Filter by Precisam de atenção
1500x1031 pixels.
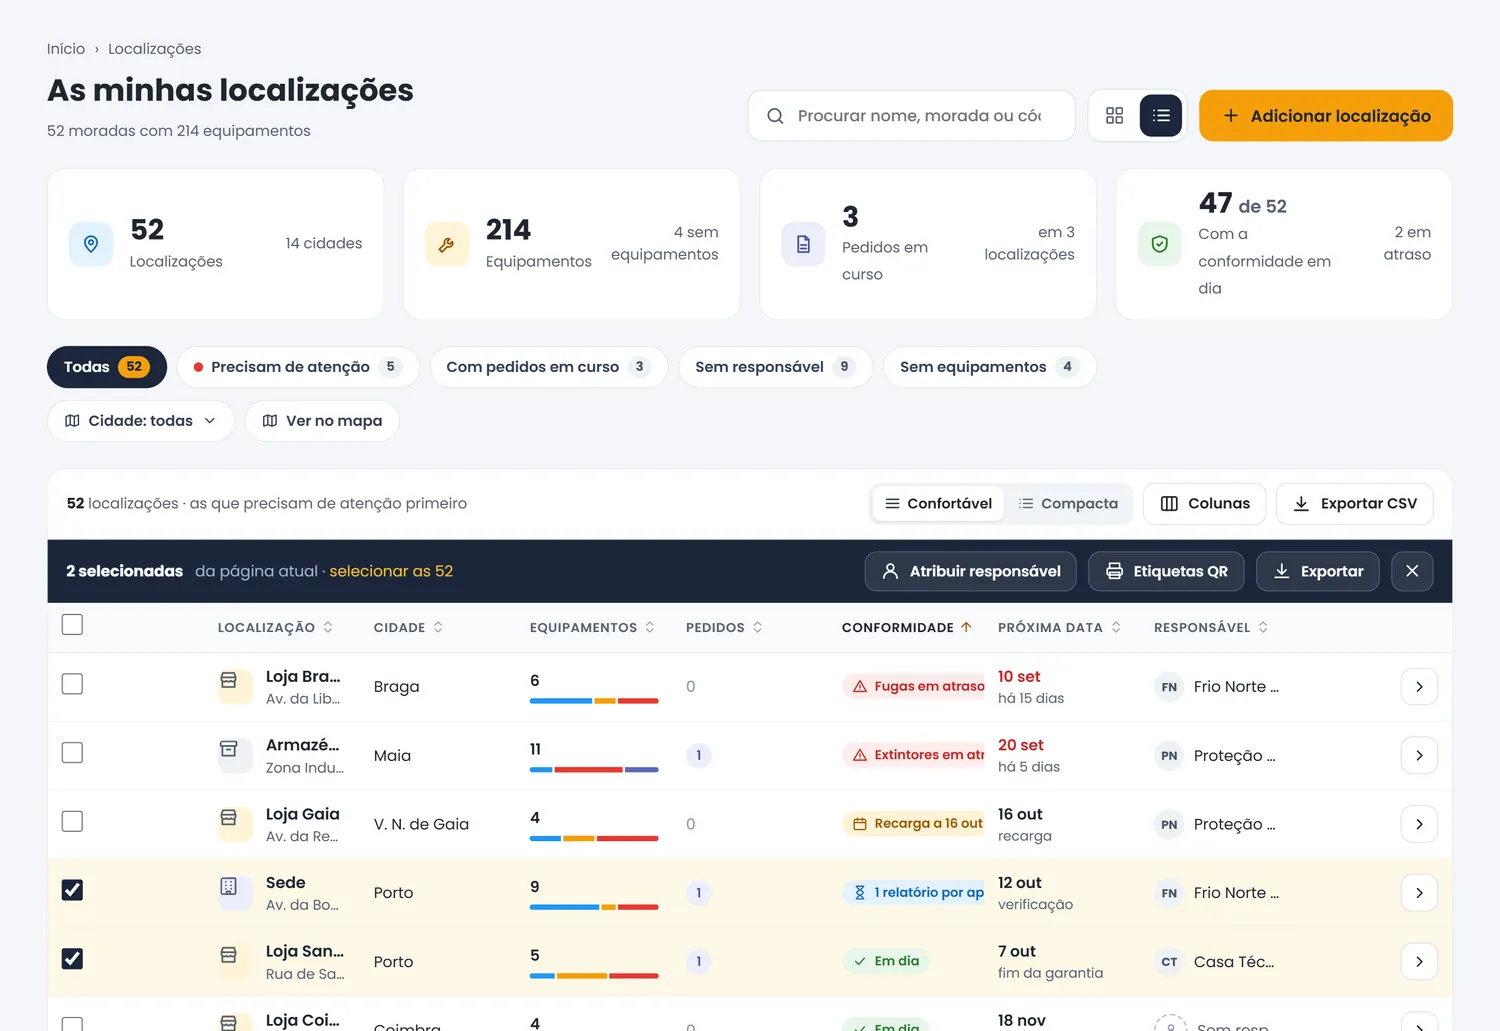298,367
